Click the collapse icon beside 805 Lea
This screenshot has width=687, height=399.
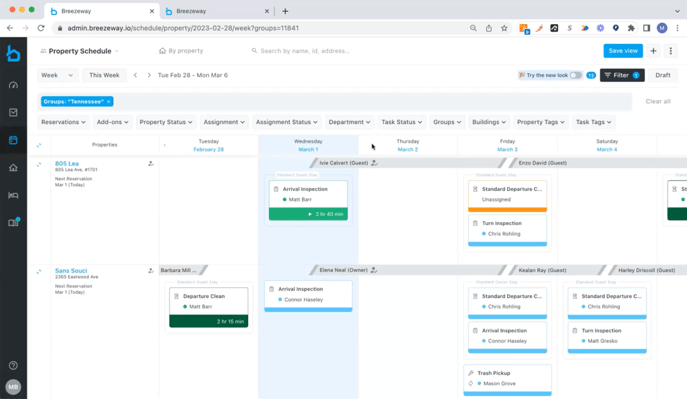pyautogui.click(x=39, y=165)
